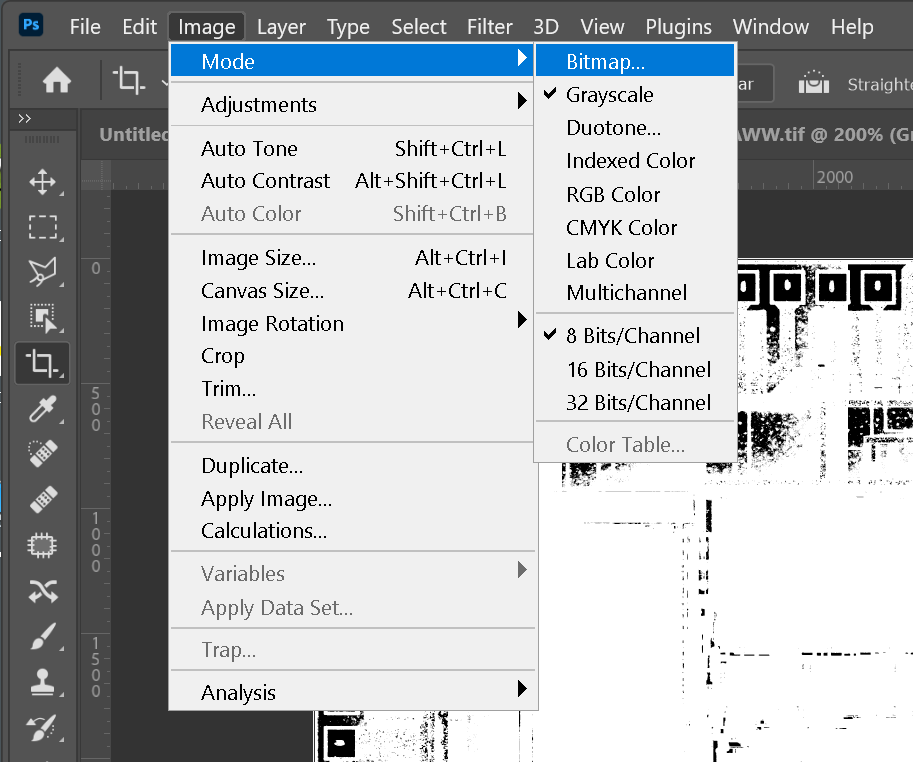Switch to the .tif @ 200% document tab
913x762 pixels.
pyautogui.click(x=825, y=134)
